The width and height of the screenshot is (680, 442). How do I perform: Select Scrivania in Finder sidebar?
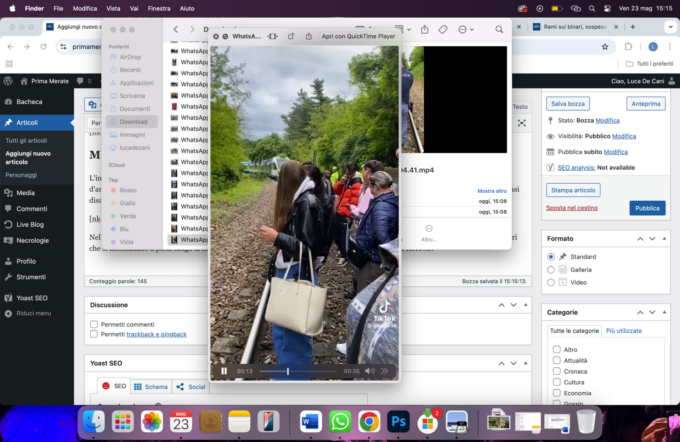pyautogui.click(x=131, y=96)
